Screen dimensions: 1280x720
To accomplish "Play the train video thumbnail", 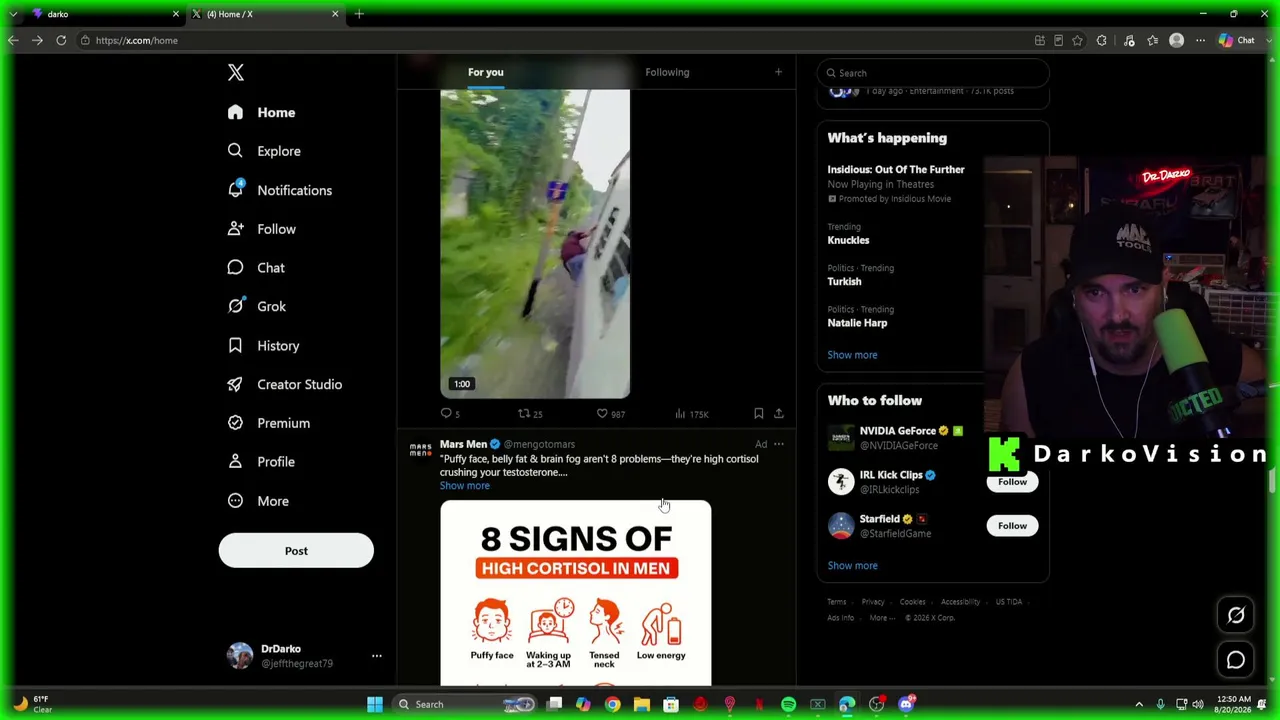I will [535, 245].
